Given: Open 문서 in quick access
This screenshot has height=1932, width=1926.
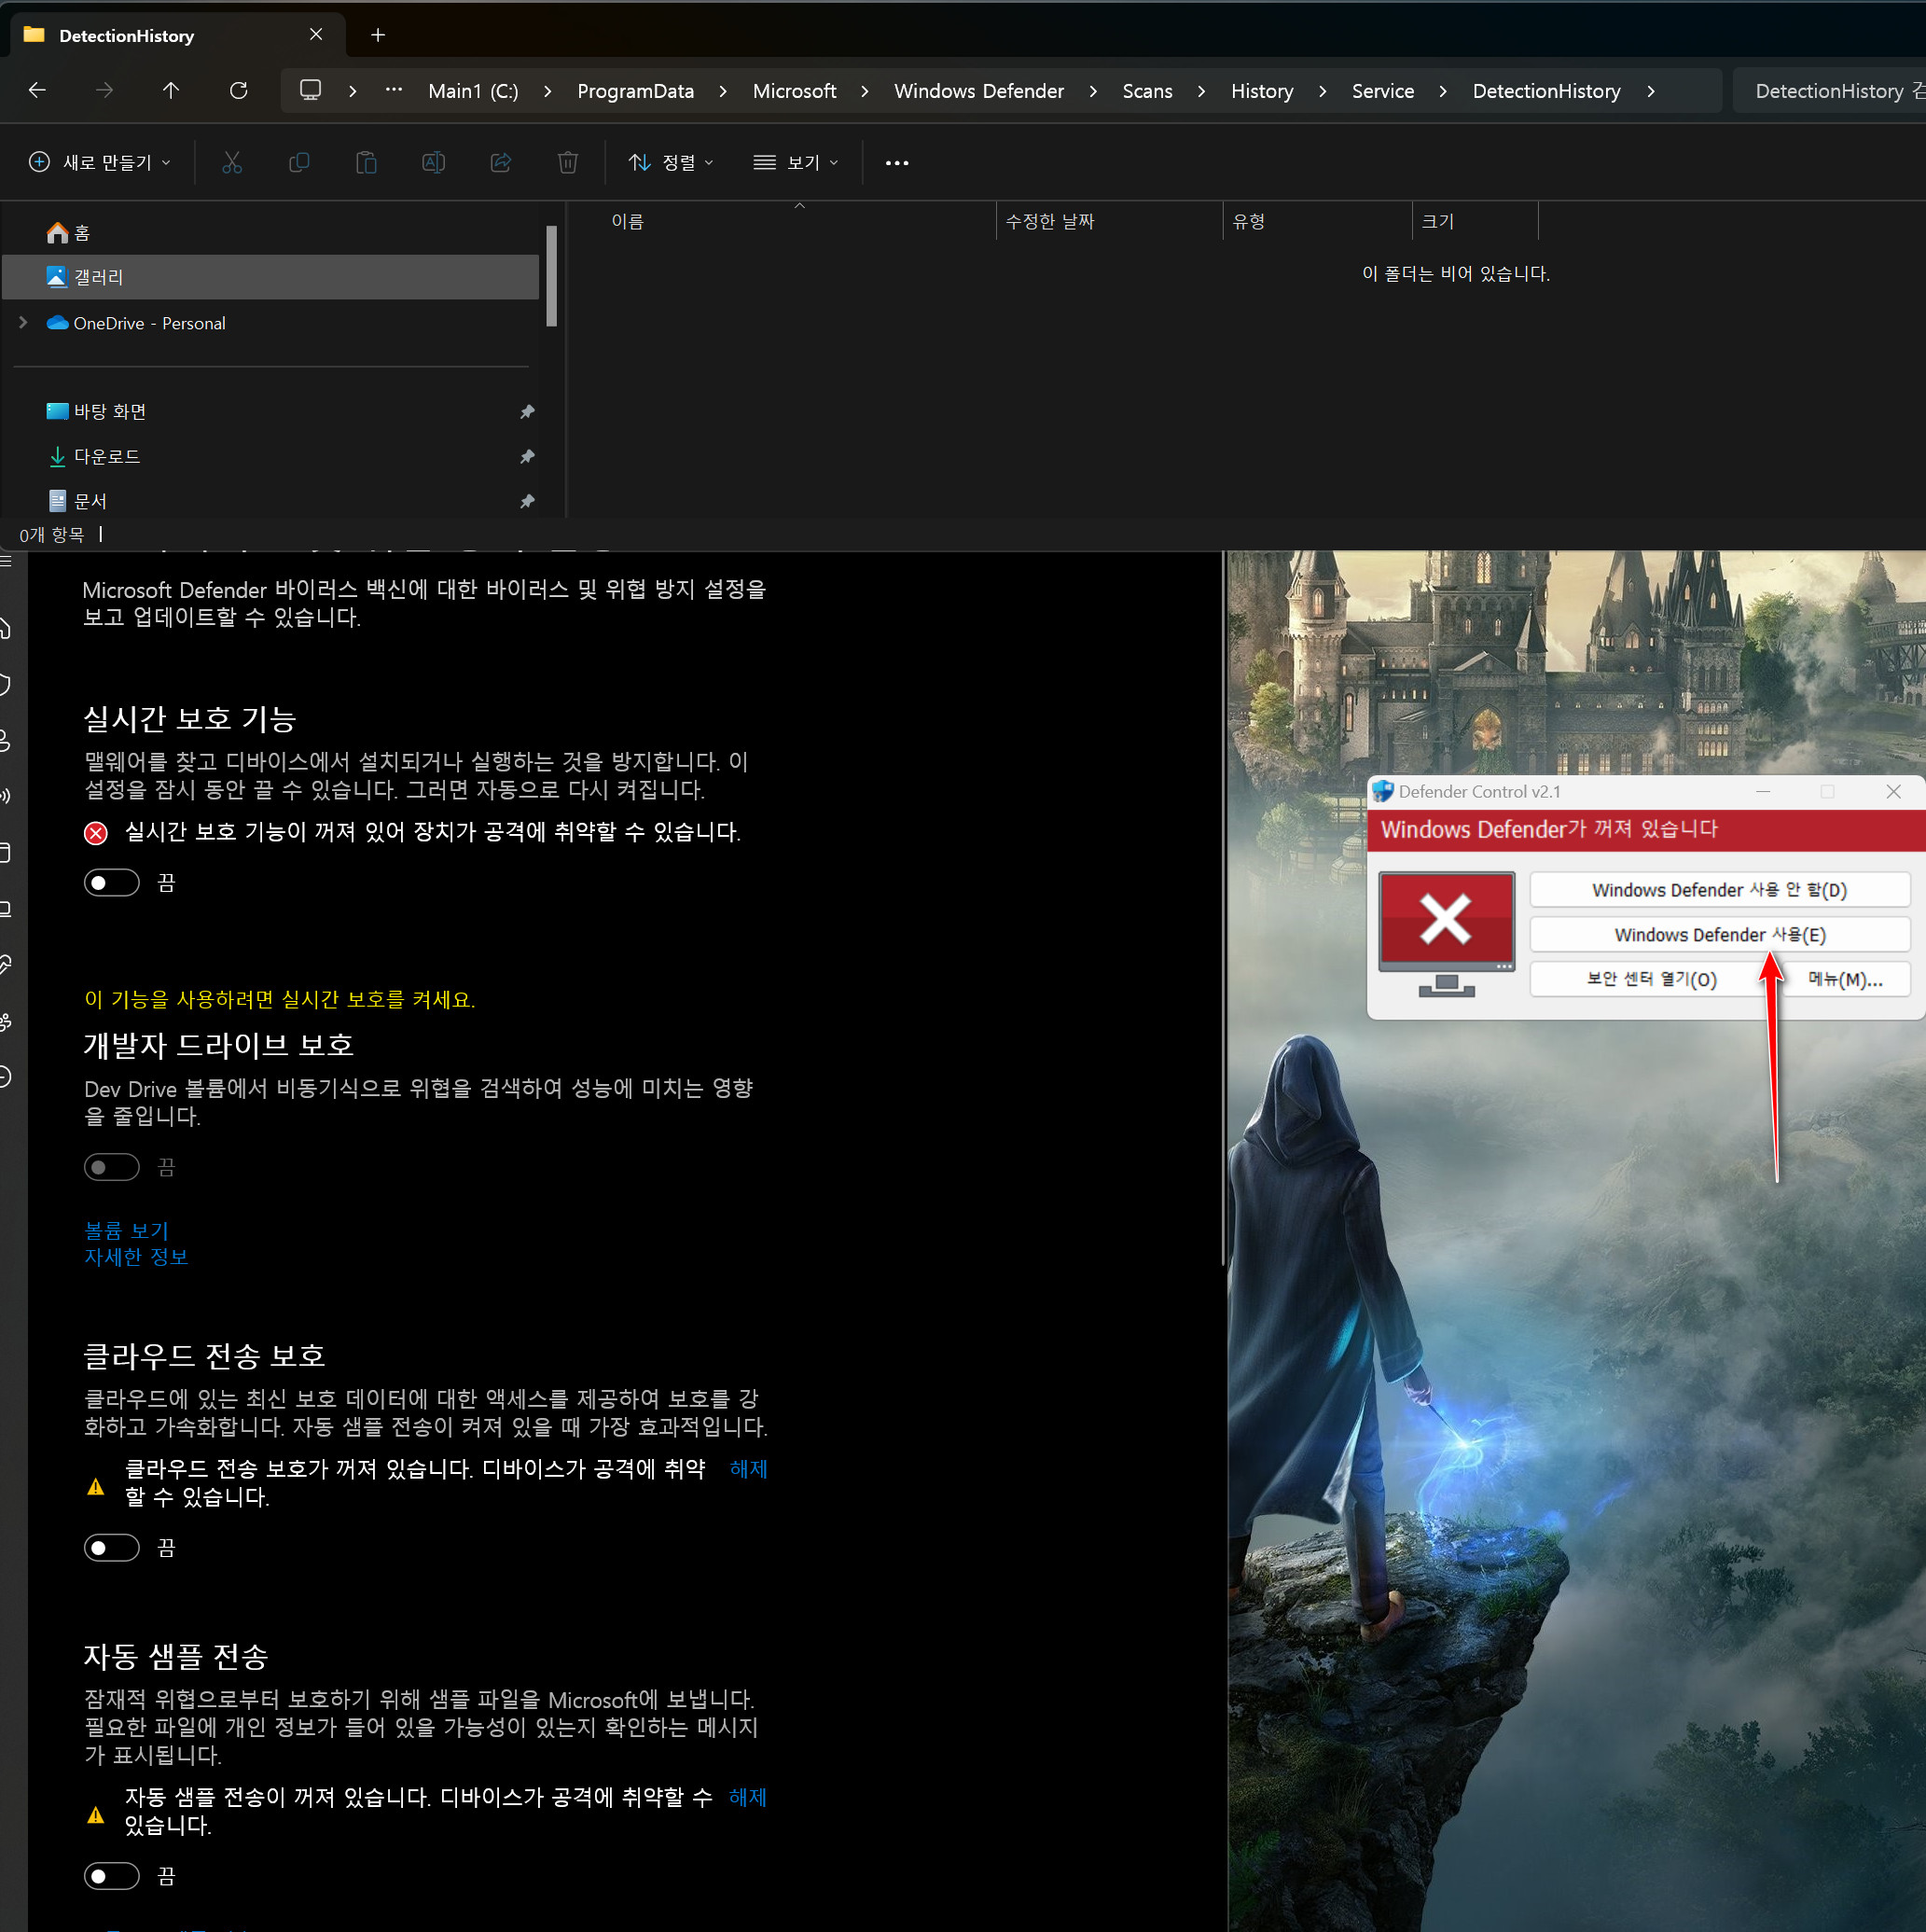Looking at the screenshot, I should point(270,501).
